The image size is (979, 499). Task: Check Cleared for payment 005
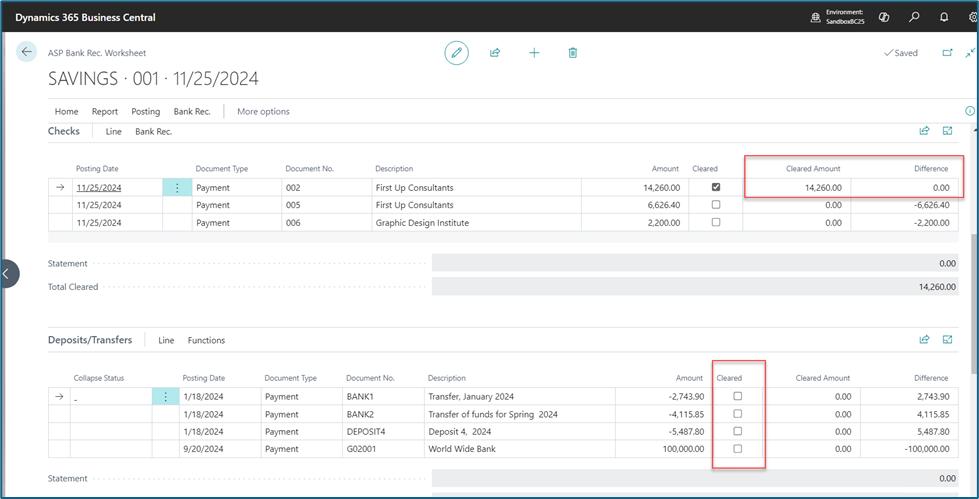coord(716,204)
